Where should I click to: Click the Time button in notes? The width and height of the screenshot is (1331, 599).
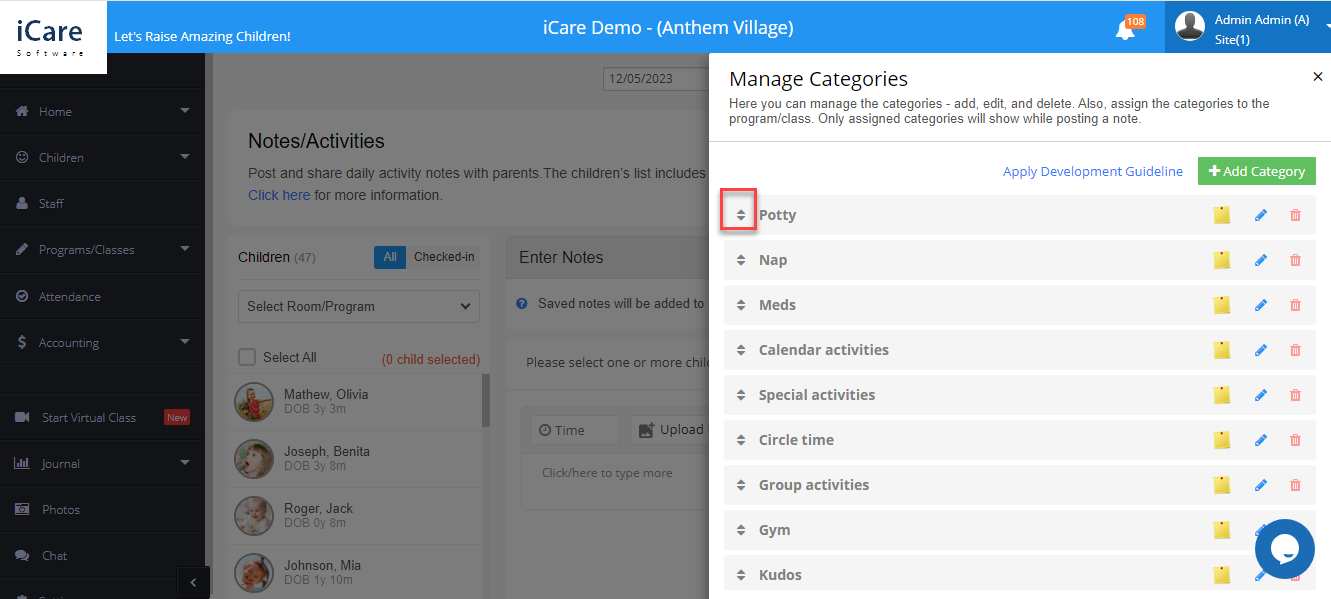coord(575,430)
